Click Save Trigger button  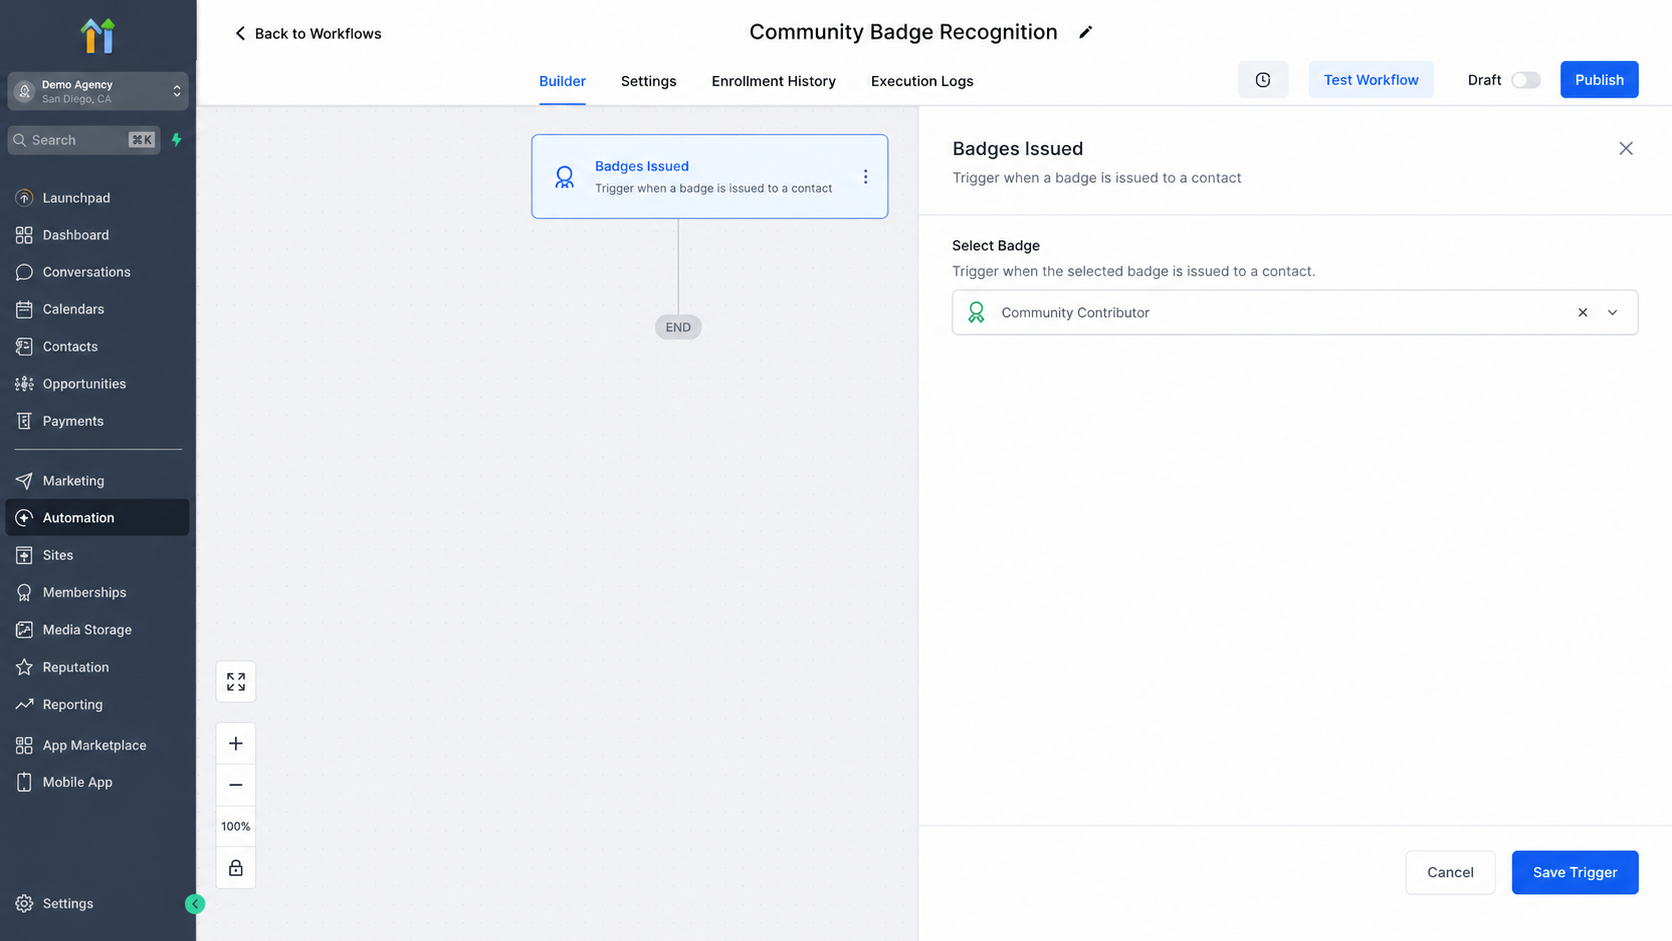[1574, 872]
